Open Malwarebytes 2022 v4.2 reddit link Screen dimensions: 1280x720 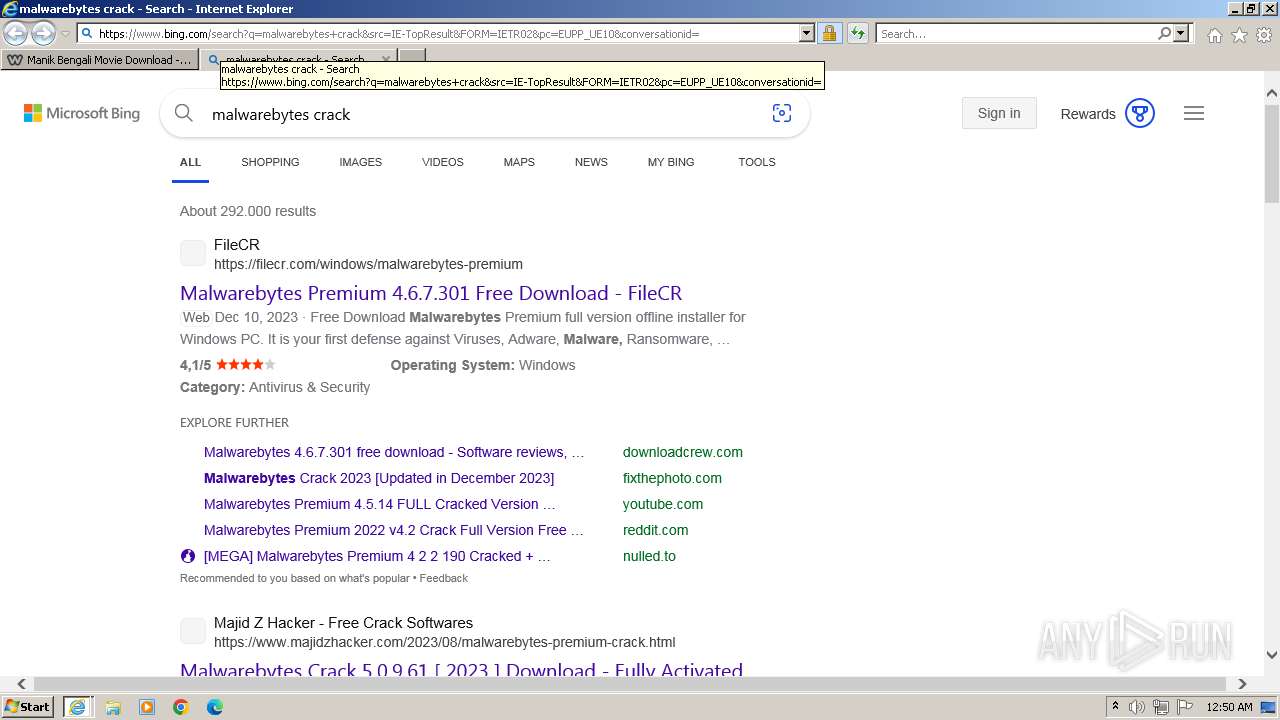point(393,530)
